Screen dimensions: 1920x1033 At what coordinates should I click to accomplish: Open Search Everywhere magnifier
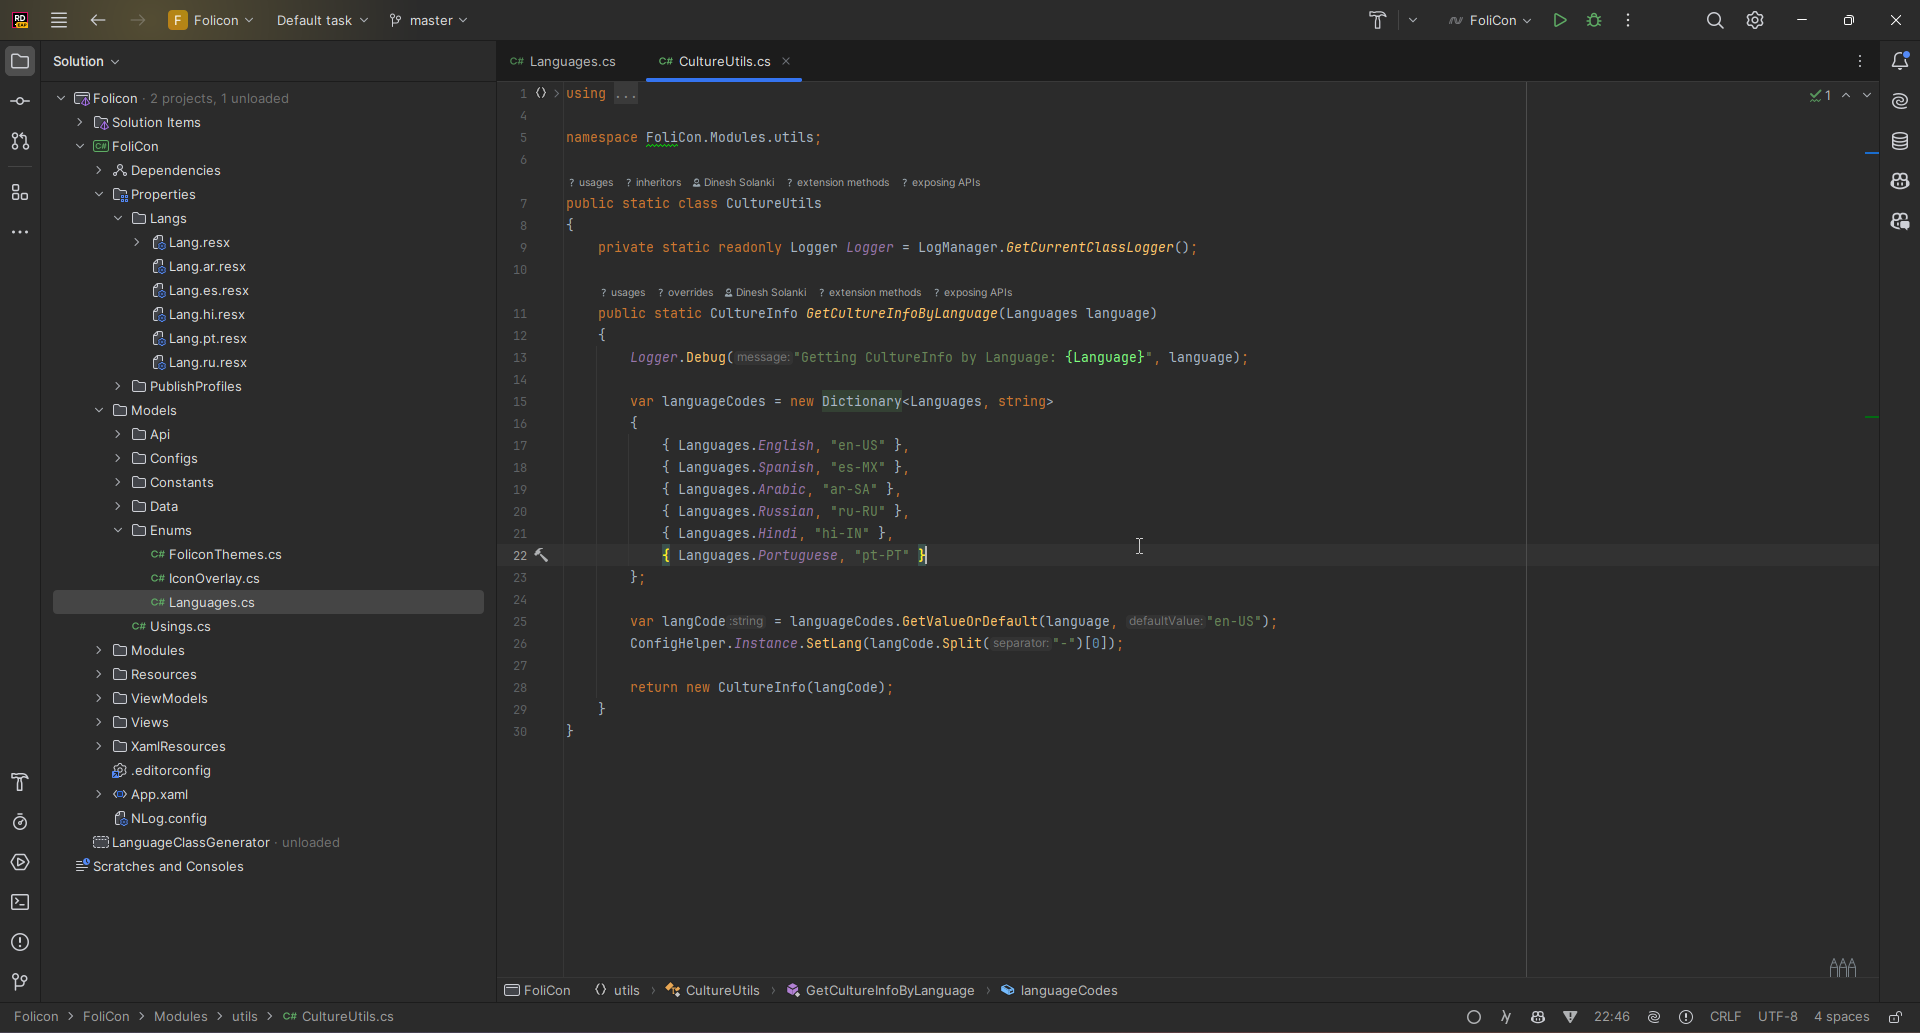click(1715, 20)
